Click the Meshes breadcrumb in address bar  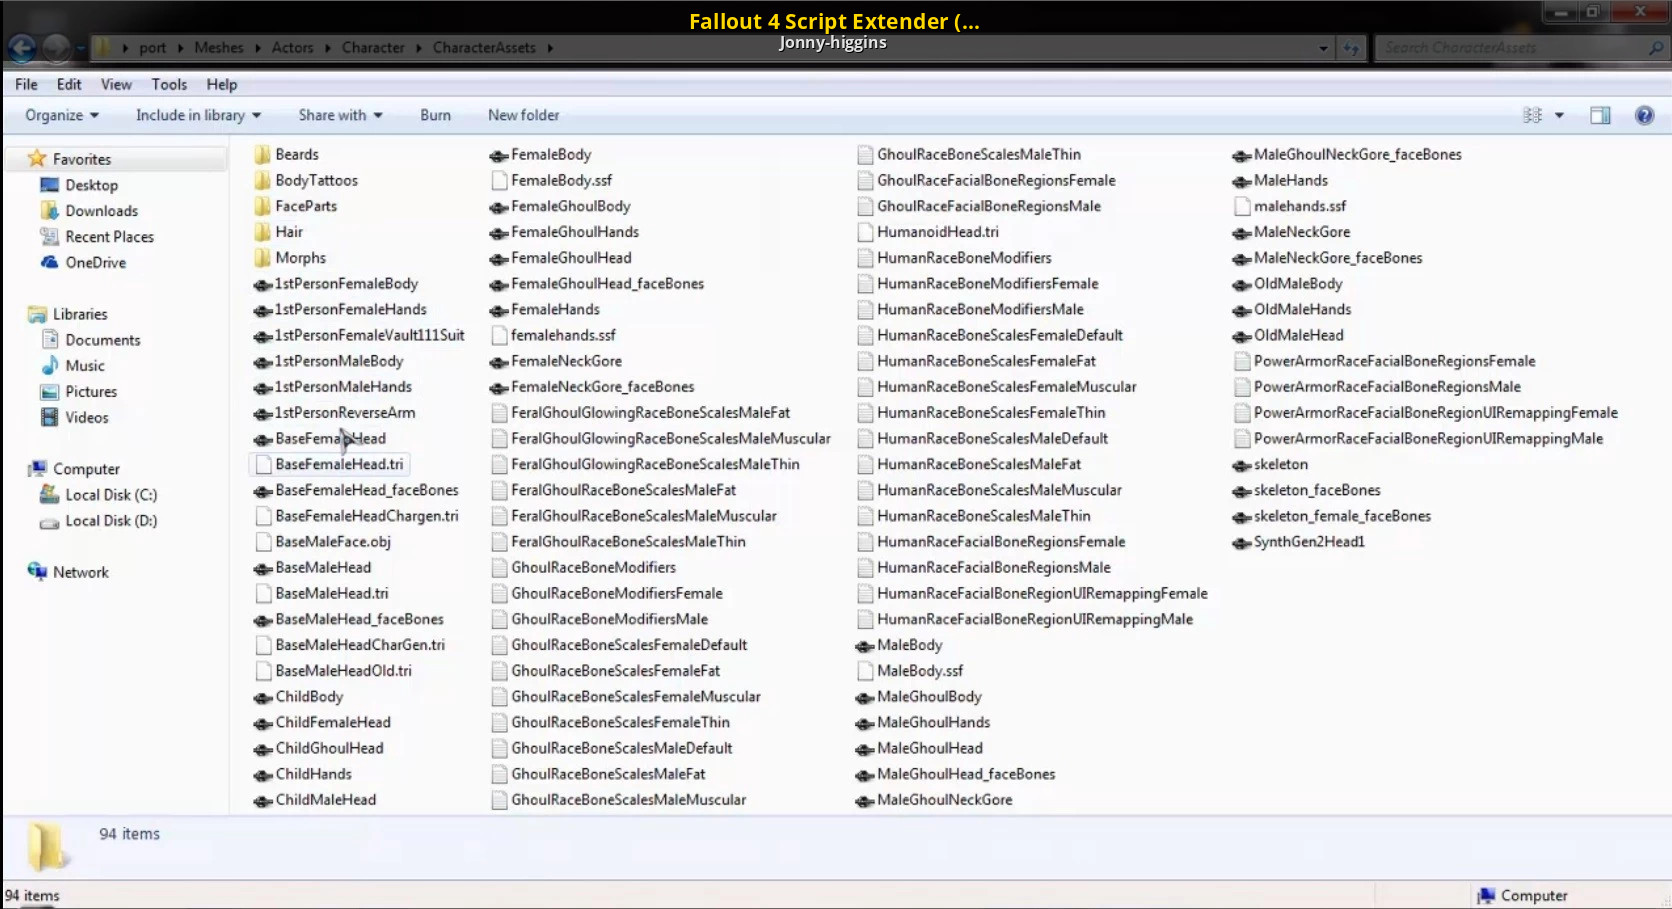[x=218, y=47]
